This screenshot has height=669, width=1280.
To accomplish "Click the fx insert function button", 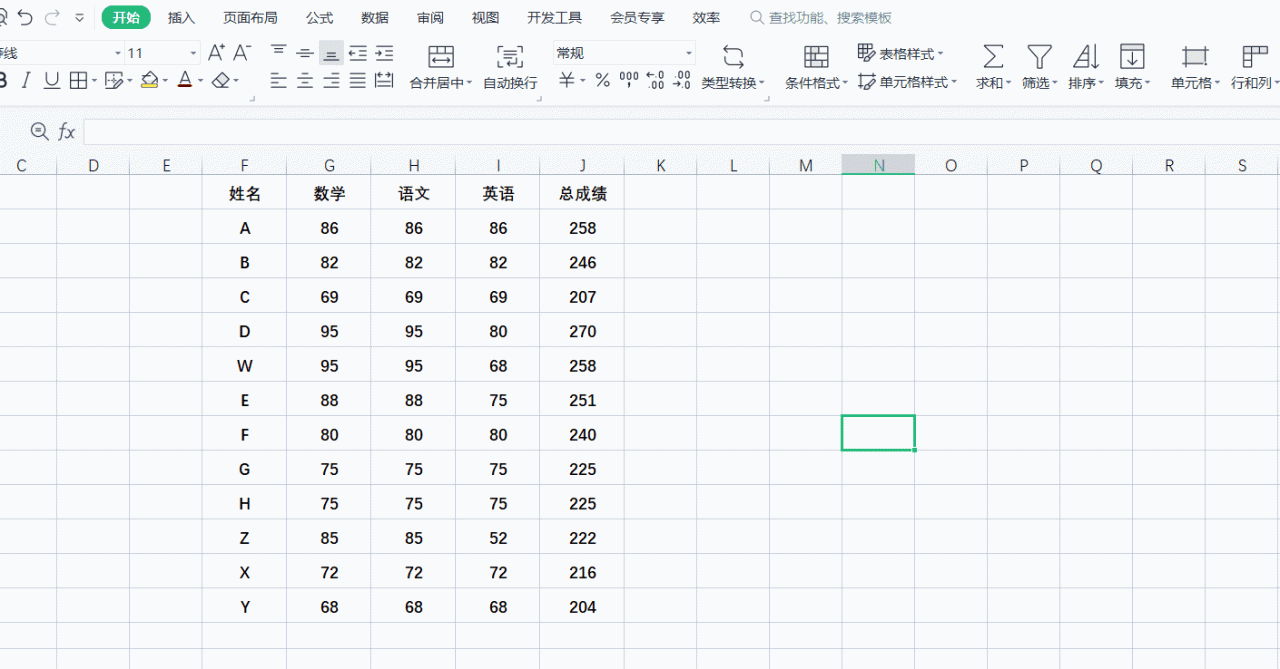I will (67, 131).
